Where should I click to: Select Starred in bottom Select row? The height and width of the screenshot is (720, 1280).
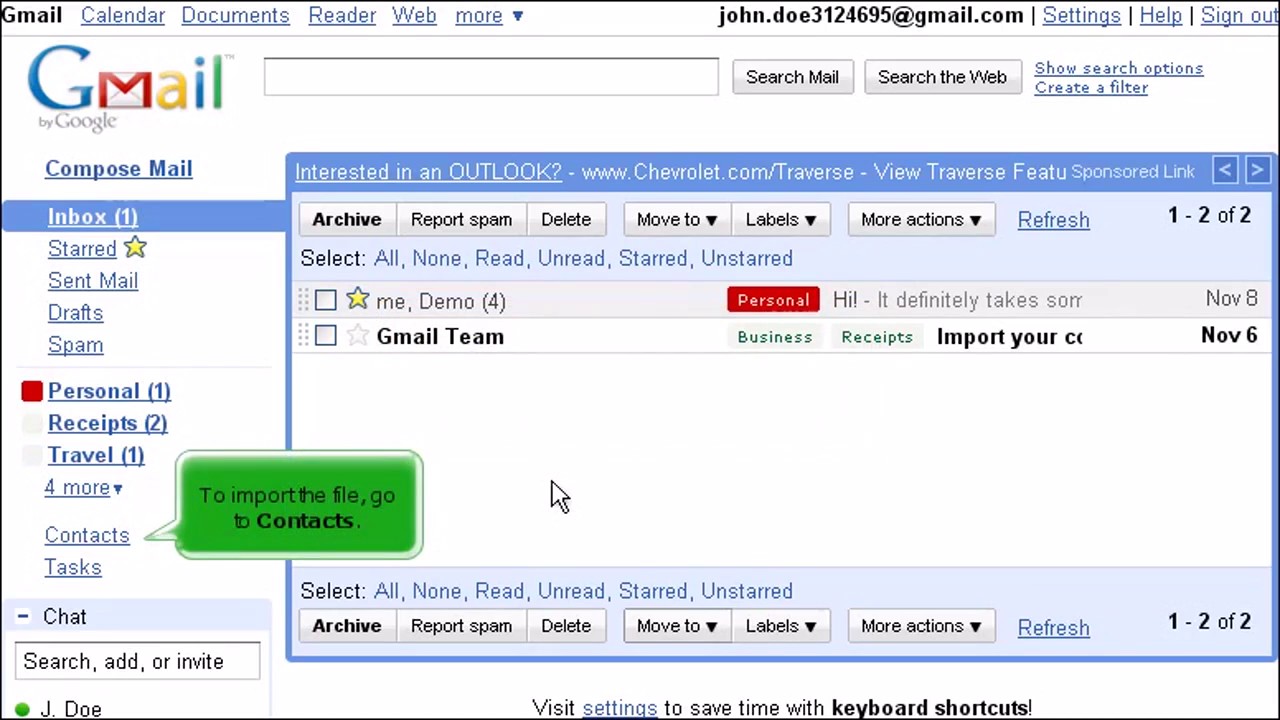(x=652, y=591)
